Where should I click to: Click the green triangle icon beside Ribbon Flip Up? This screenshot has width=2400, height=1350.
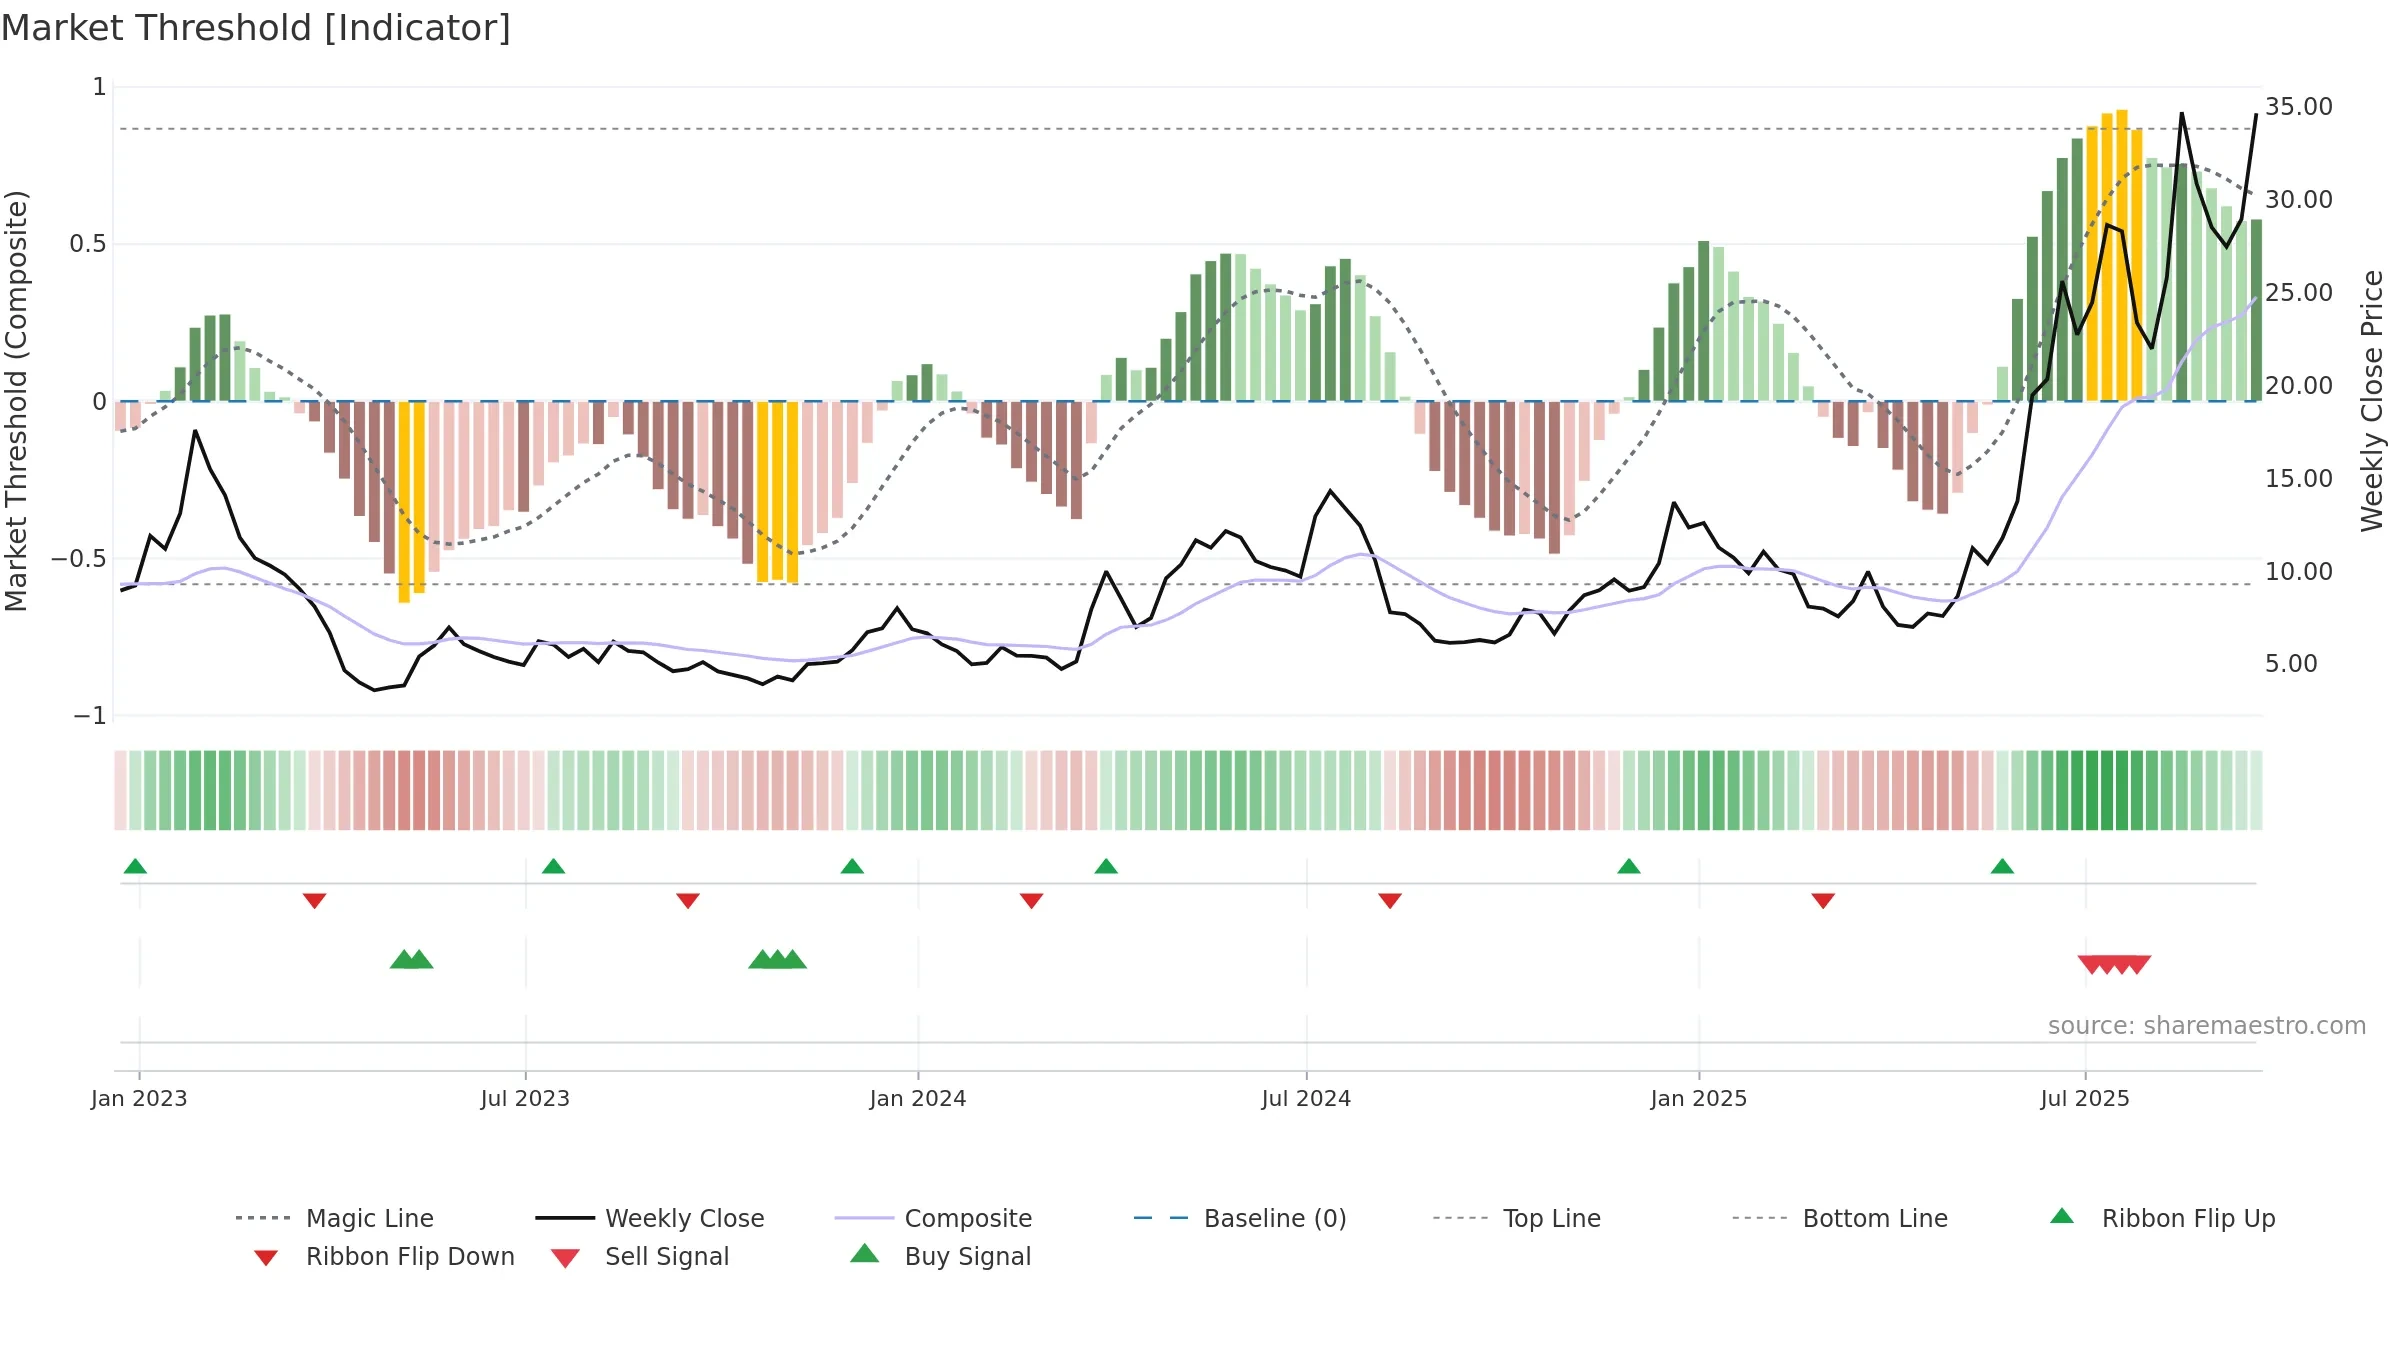tap(2062, 1216)
